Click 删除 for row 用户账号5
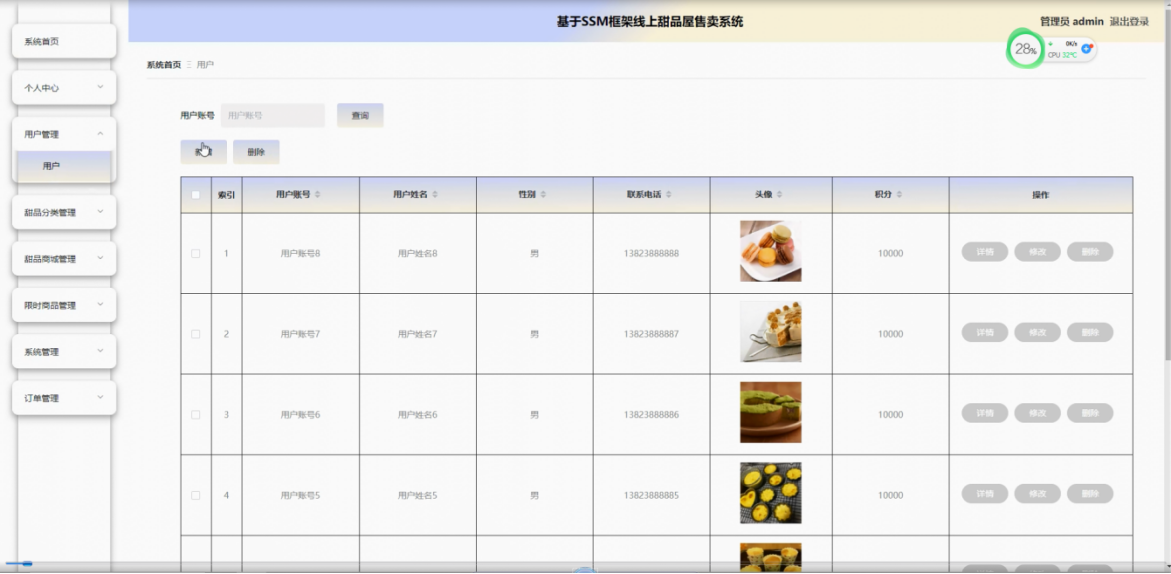This screenshot has width=1171, height=574. tap(1090, 493)
